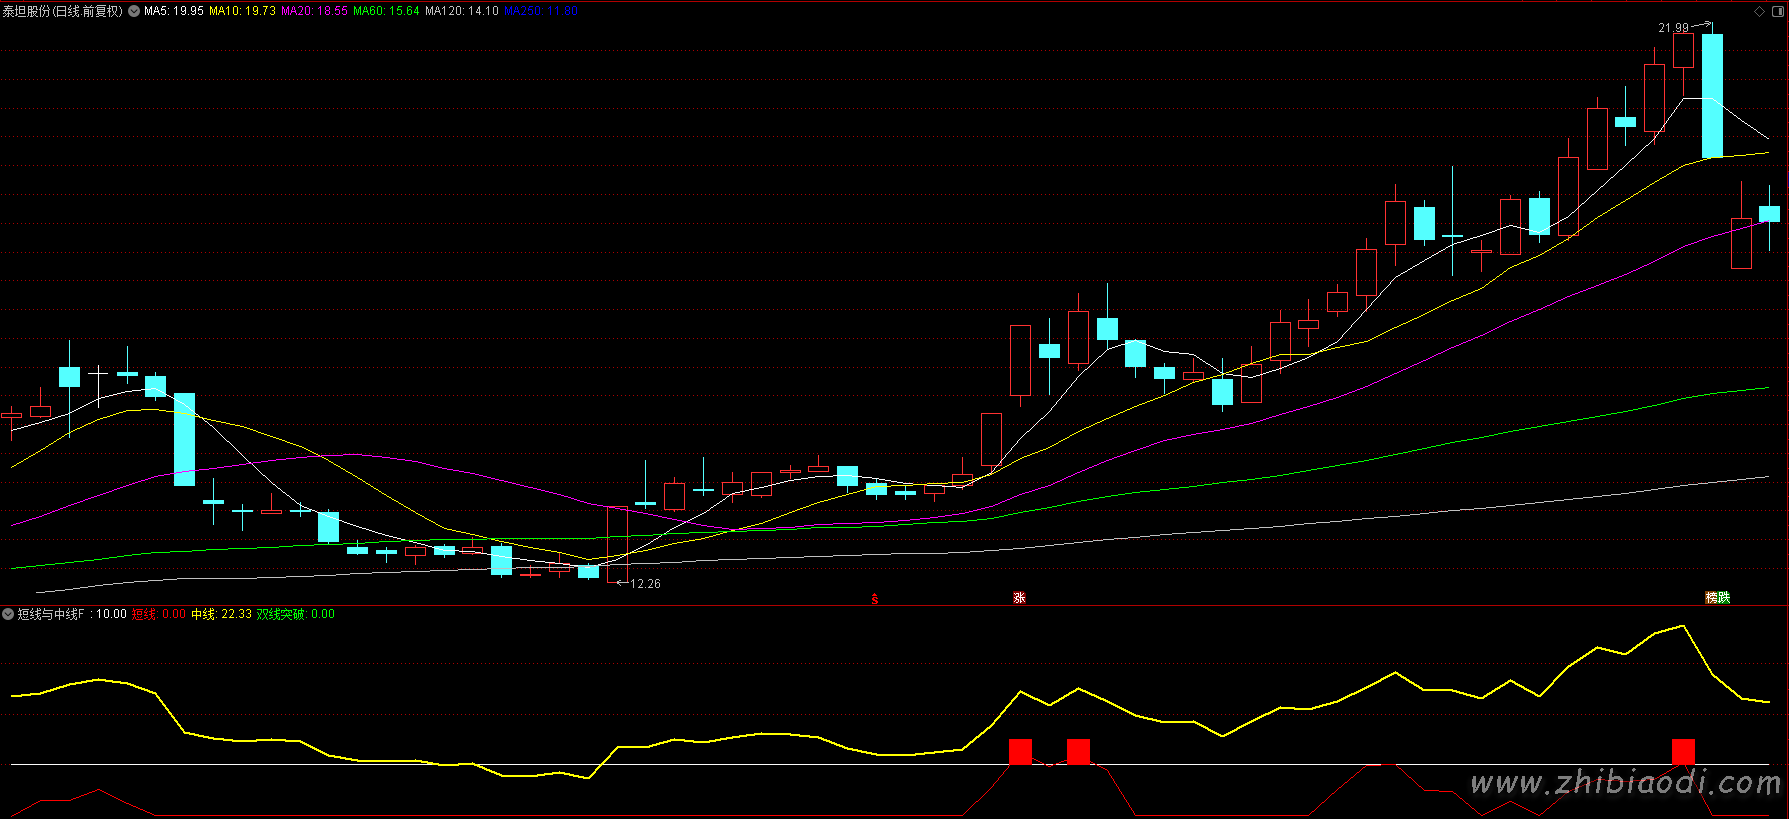
Task: Select the MA20: 18.55 label
Action: tap(314, 11)
